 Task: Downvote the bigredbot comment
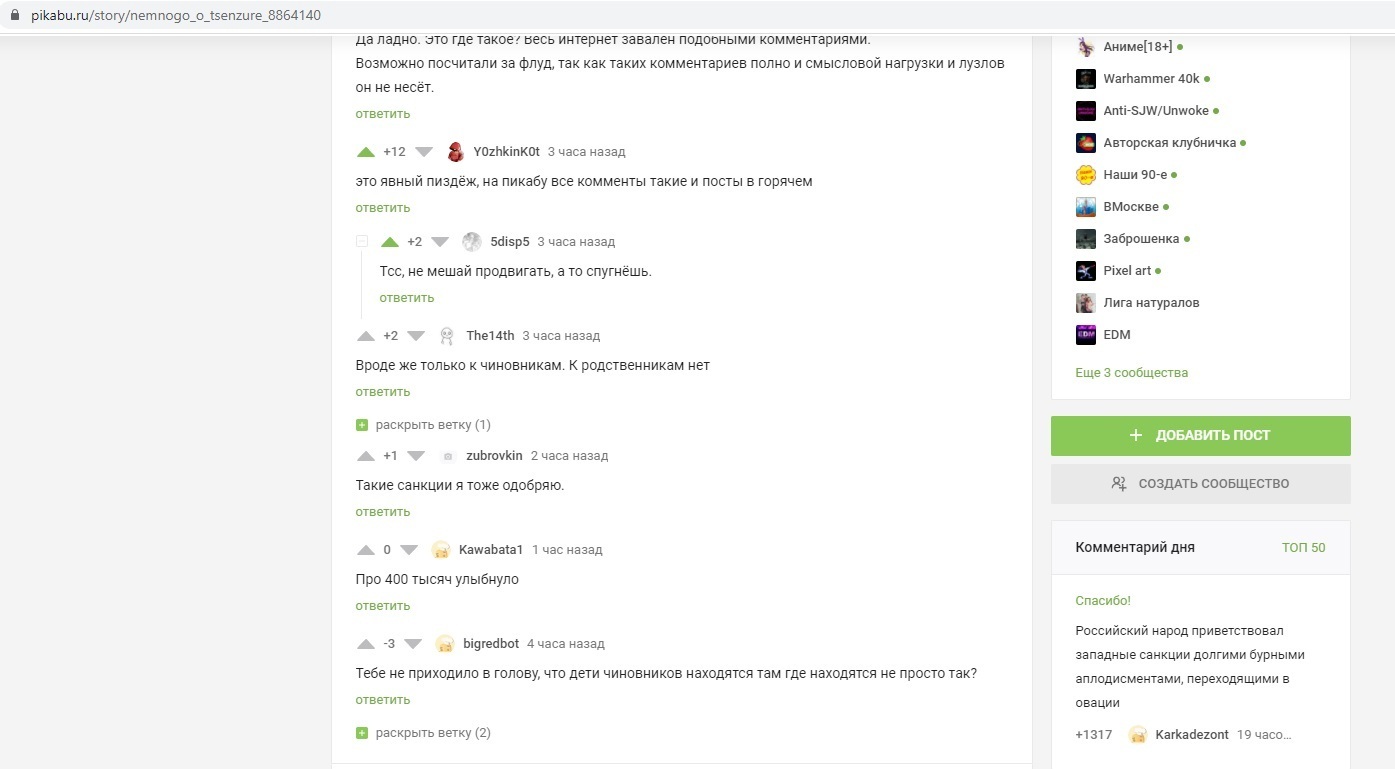413,644
